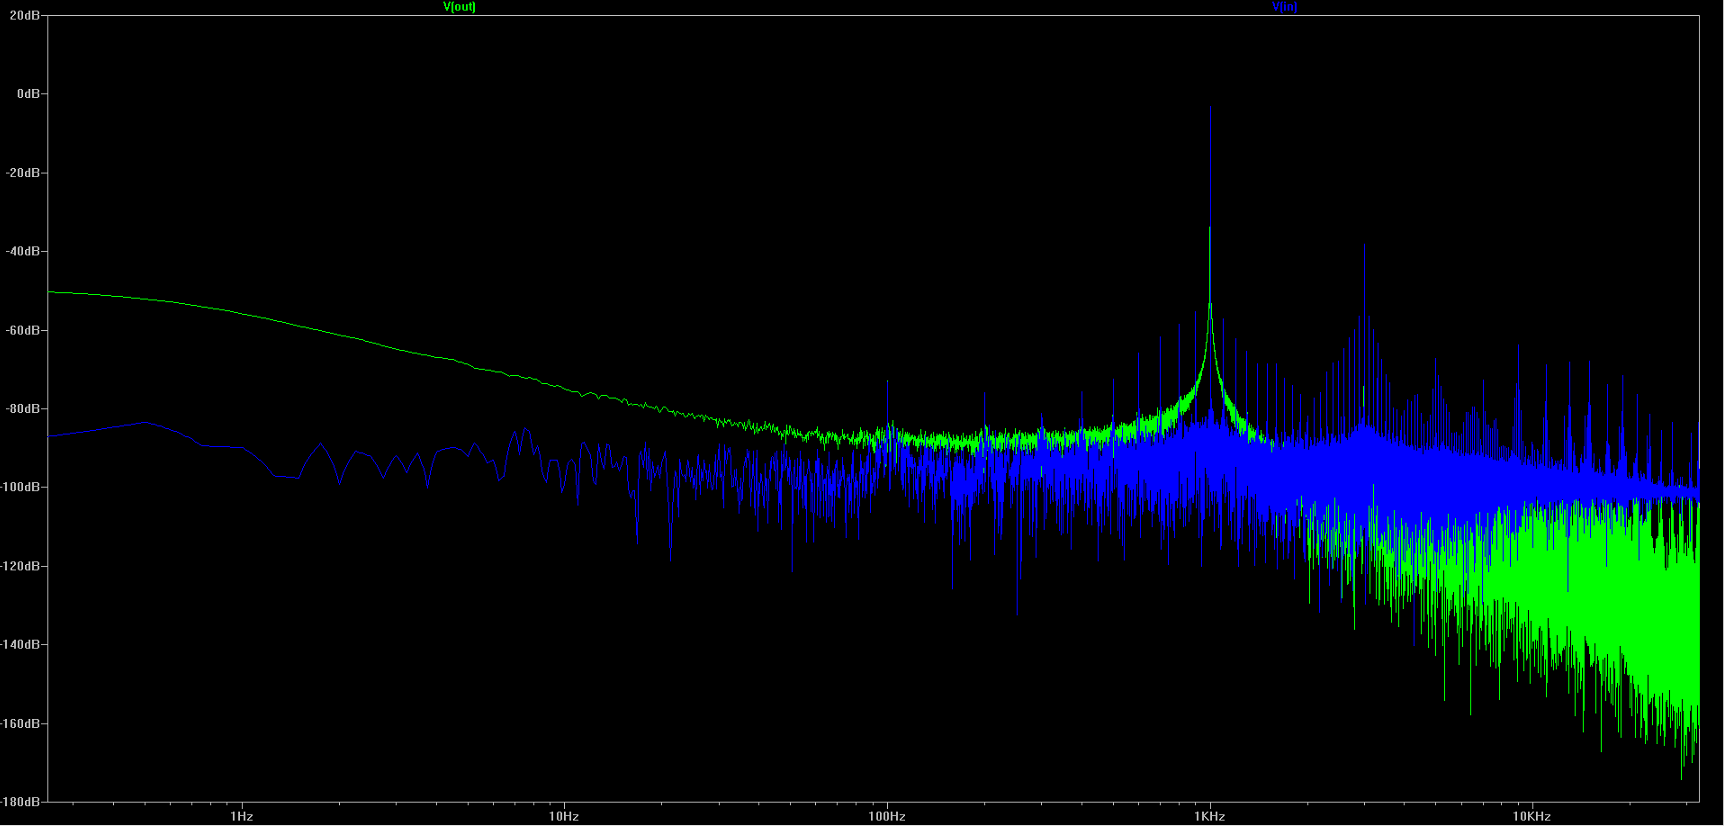Click the 1KHz frequency axis label
Image resolution: width=1724 pixels, height=827 pixels.
coord(1210,817)
